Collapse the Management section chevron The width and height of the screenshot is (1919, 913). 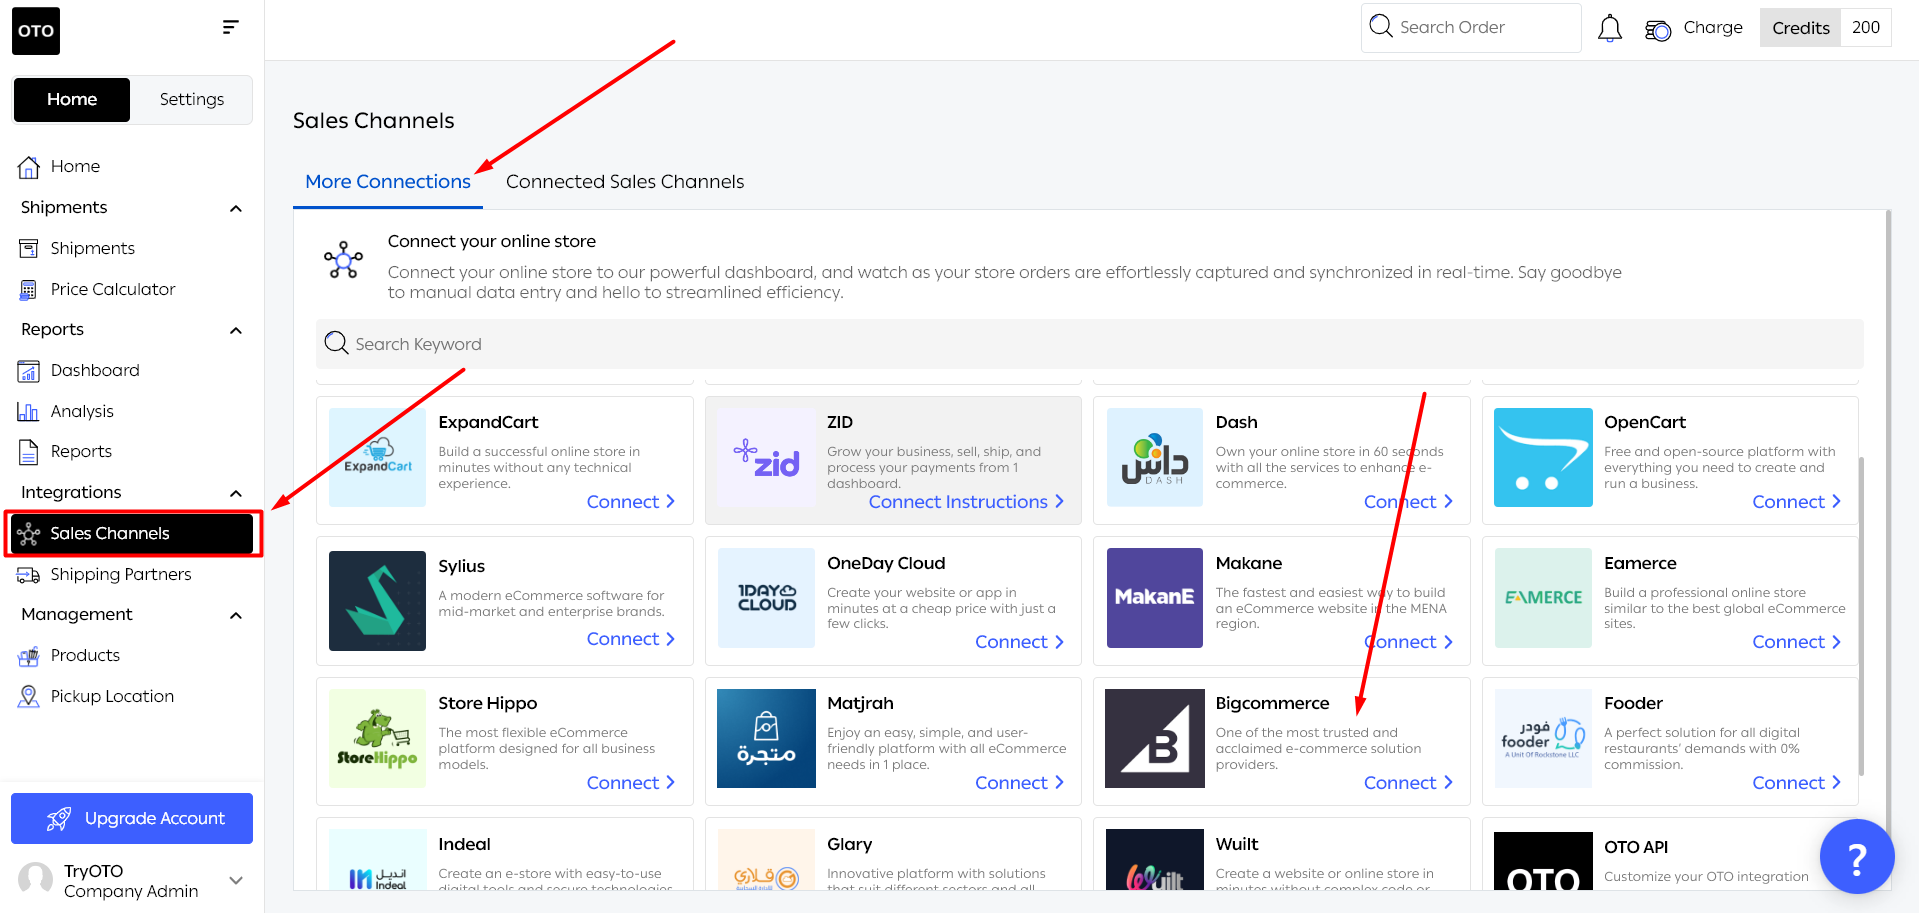pos(236,615)
